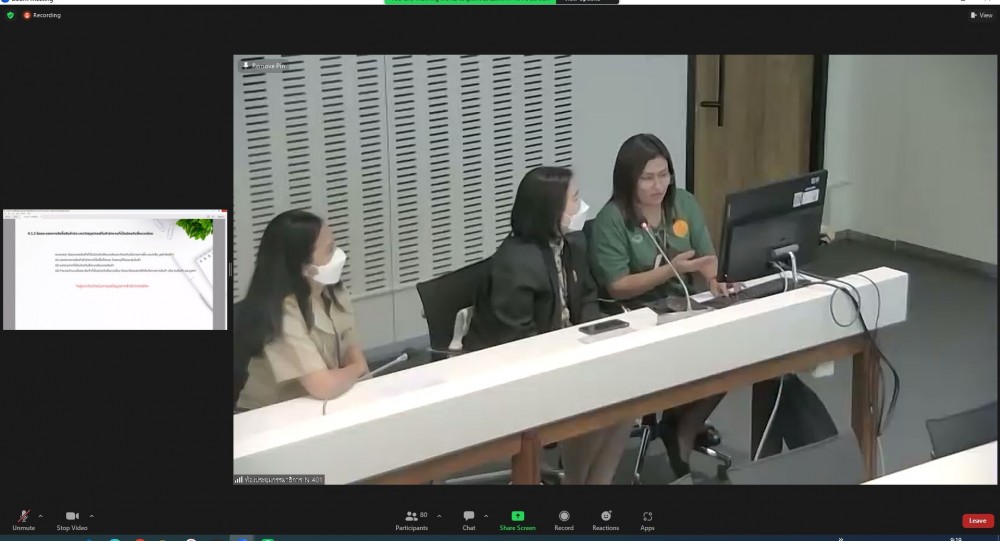The image size is (1000, 541).
Task: Click Remove Pin on the video
Action: click(x=264, y=66)
